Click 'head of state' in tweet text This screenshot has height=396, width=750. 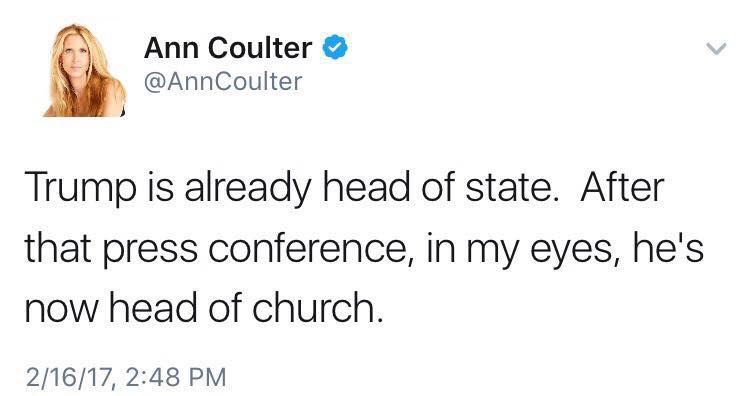click(x=441, y=187)
